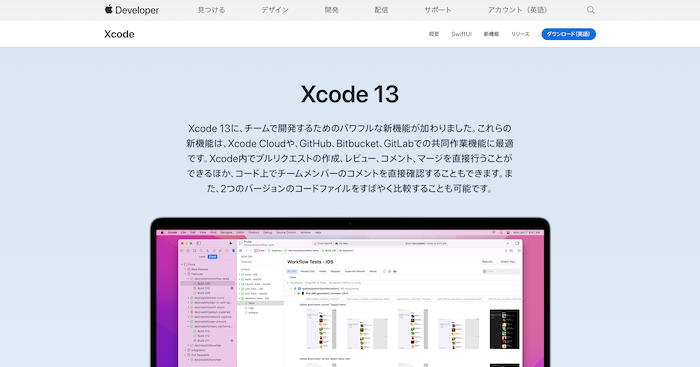Expand the Features group in Xcode sidebar
700x367 pixels.
point(185,274)
